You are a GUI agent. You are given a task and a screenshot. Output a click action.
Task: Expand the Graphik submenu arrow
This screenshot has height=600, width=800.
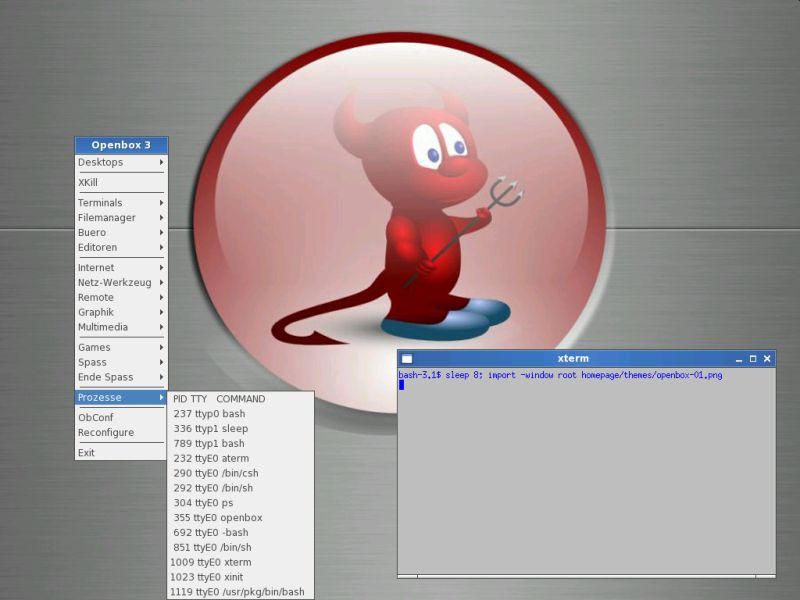pos(161,312)
